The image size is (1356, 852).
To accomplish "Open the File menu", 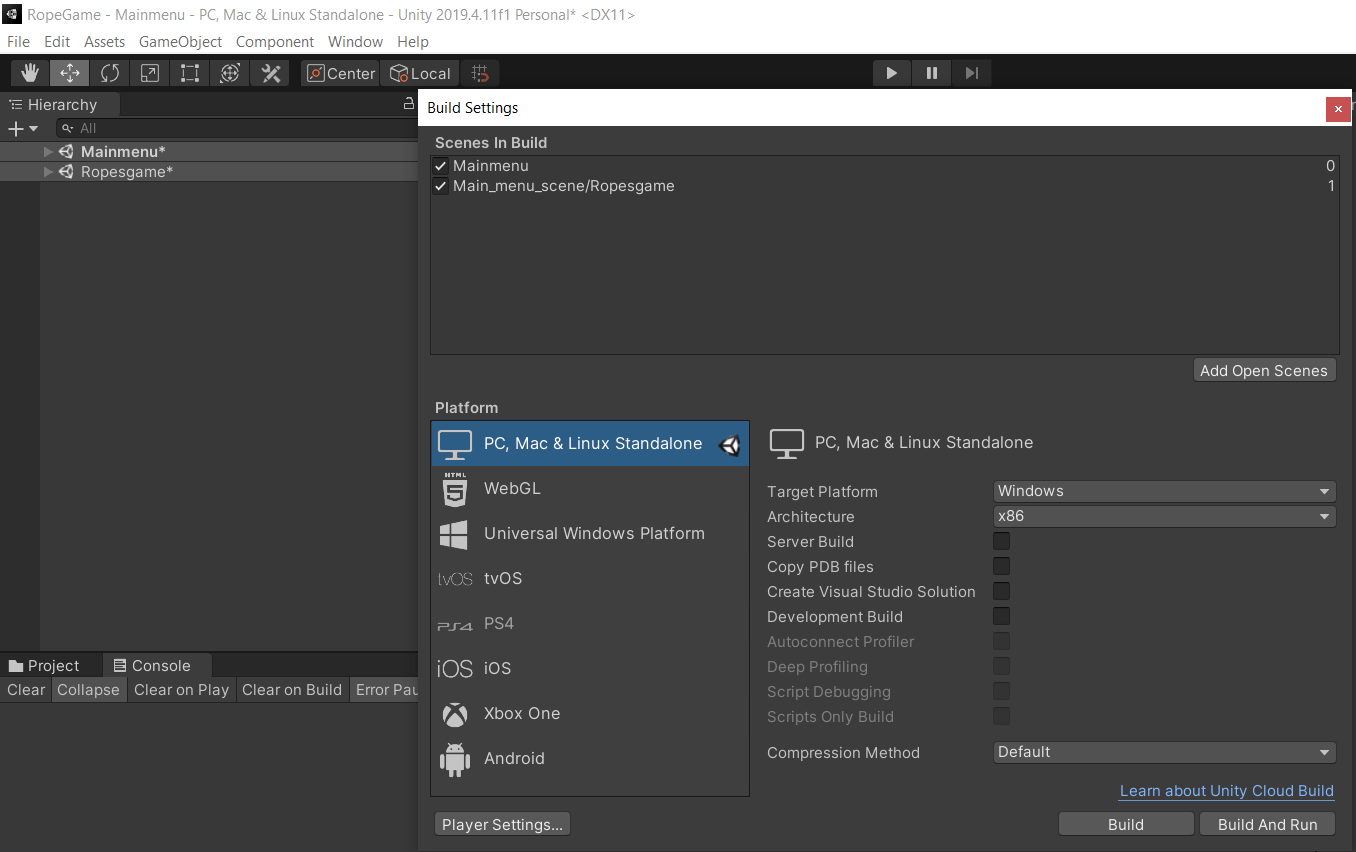I will tap(18, 42).
